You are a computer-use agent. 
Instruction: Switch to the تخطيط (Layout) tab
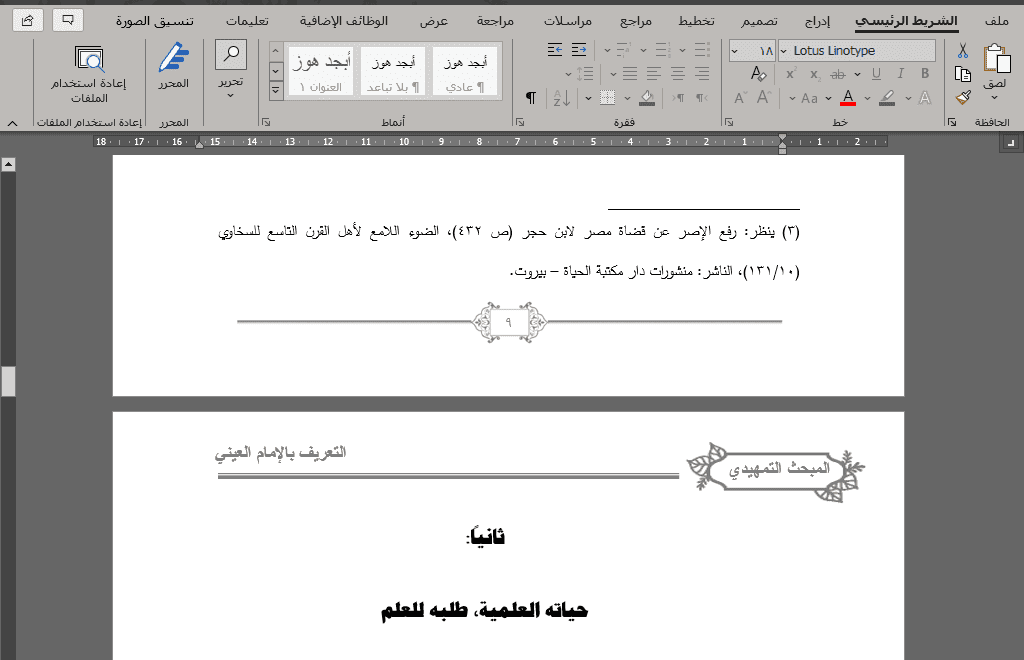[696, 21]
